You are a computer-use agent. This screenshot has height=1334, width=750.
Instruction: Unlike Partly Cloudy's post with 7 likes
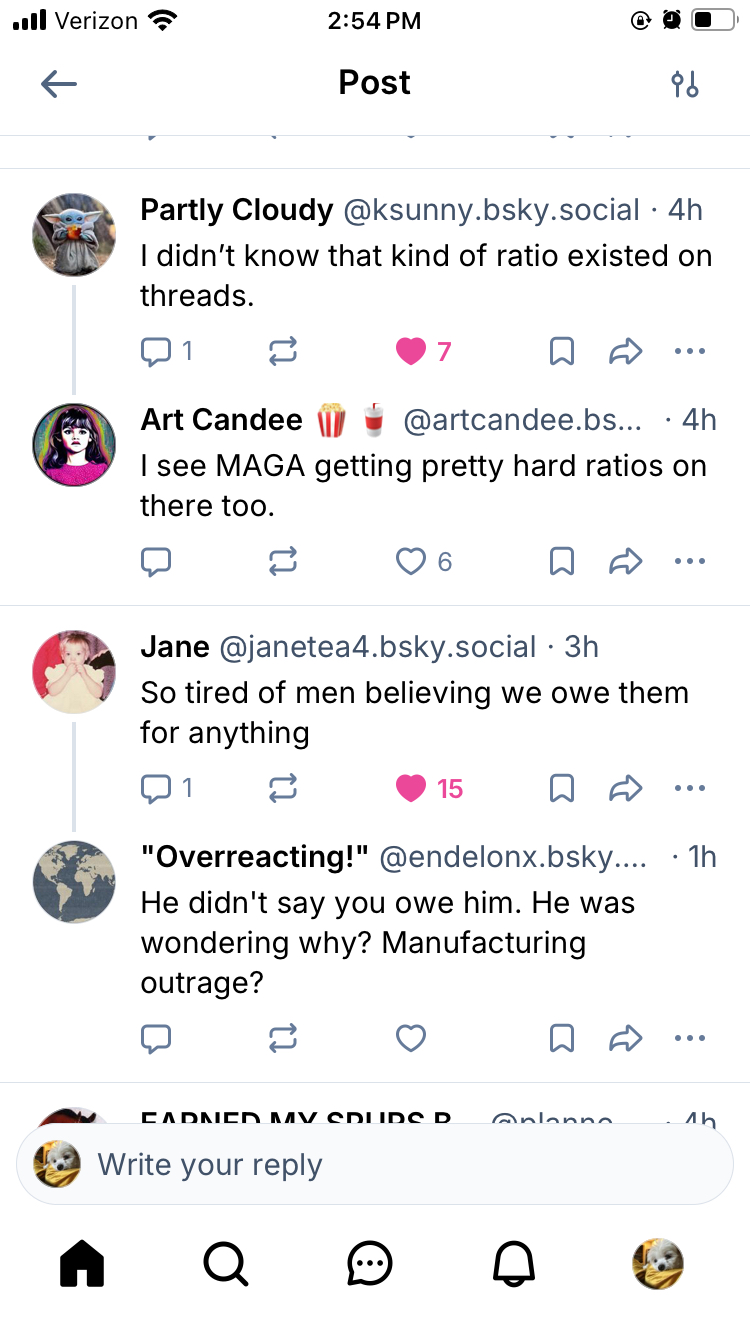pos(411,351)
